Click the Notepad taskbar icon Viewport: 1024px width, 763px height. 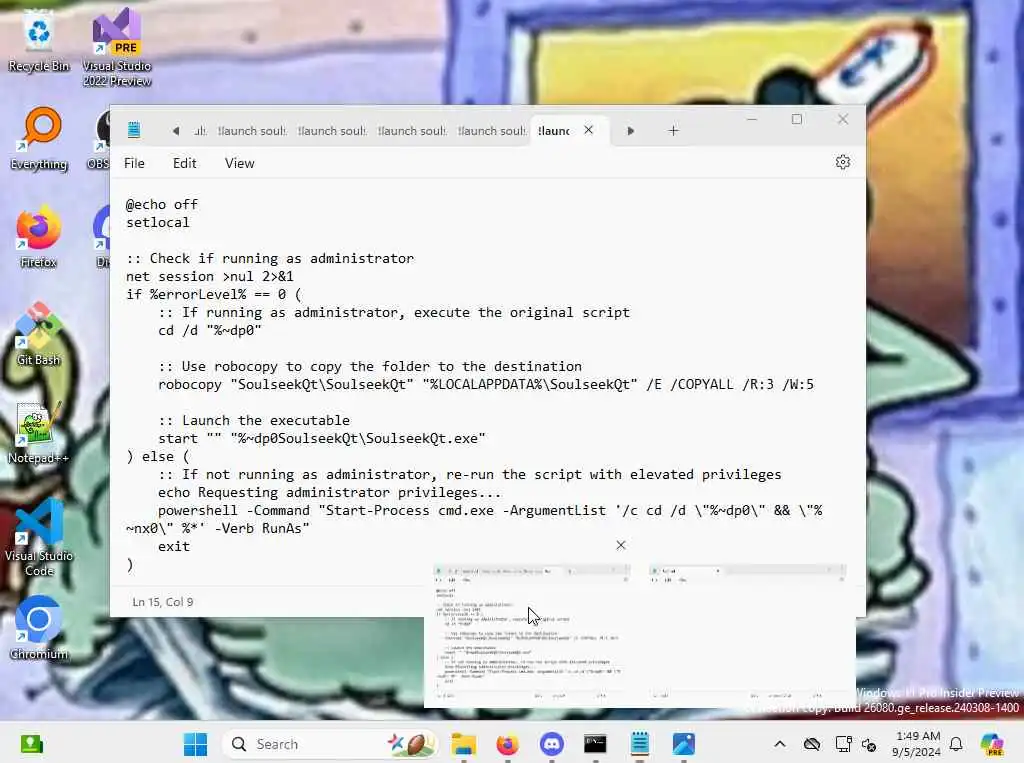coord(639,744)
